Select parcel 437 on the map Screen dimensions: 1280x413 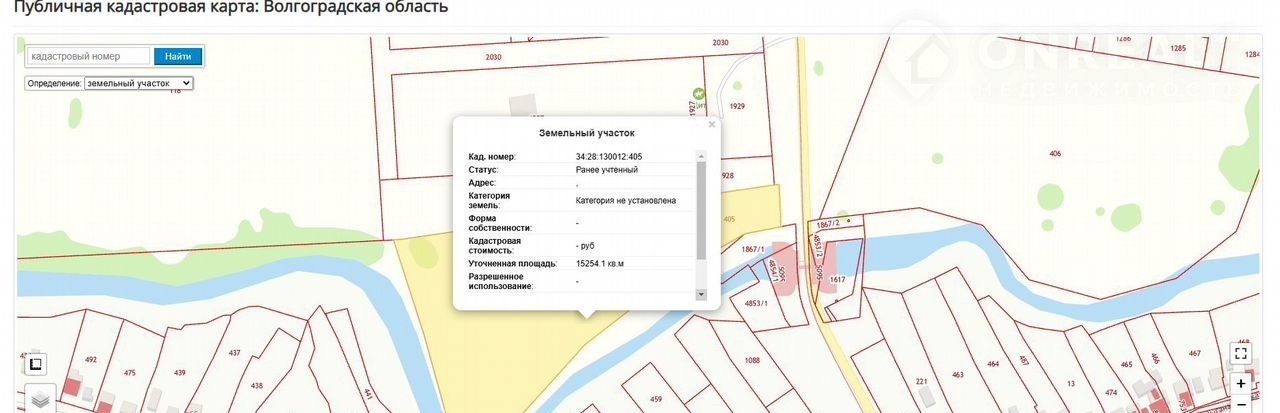(x=235, y=353)
